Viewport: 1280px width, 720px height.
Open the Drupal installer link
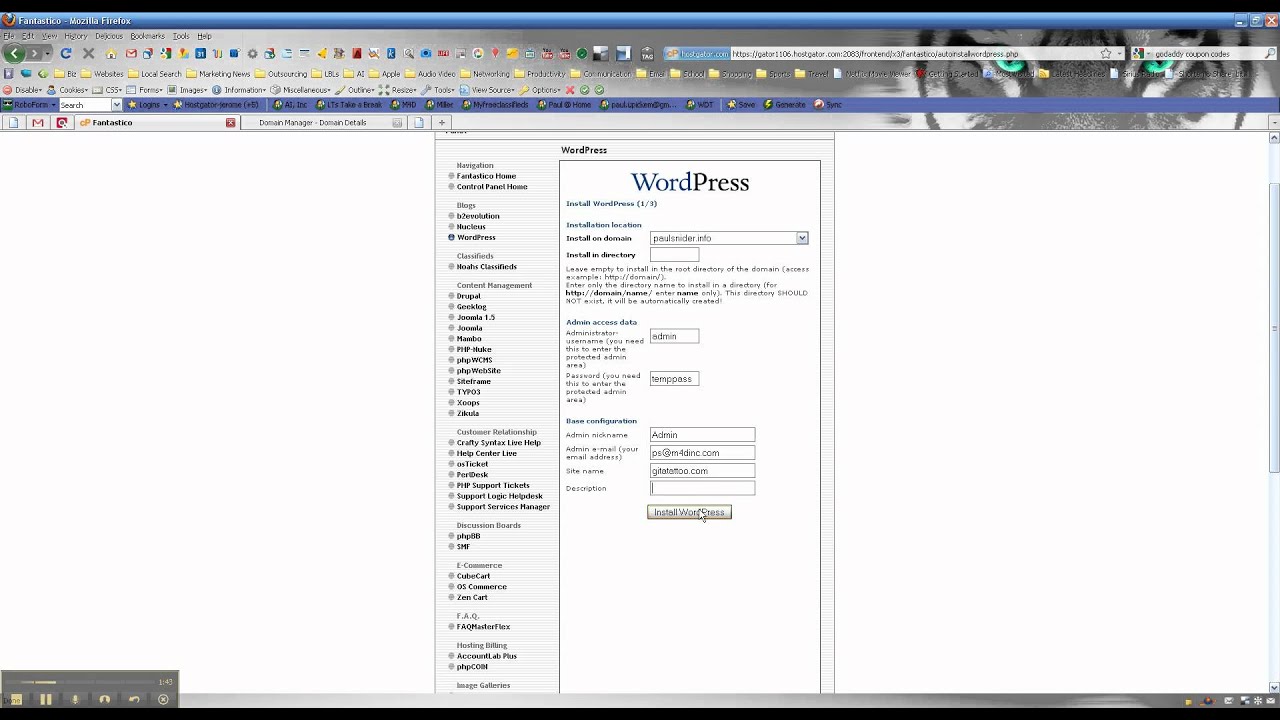468,296
